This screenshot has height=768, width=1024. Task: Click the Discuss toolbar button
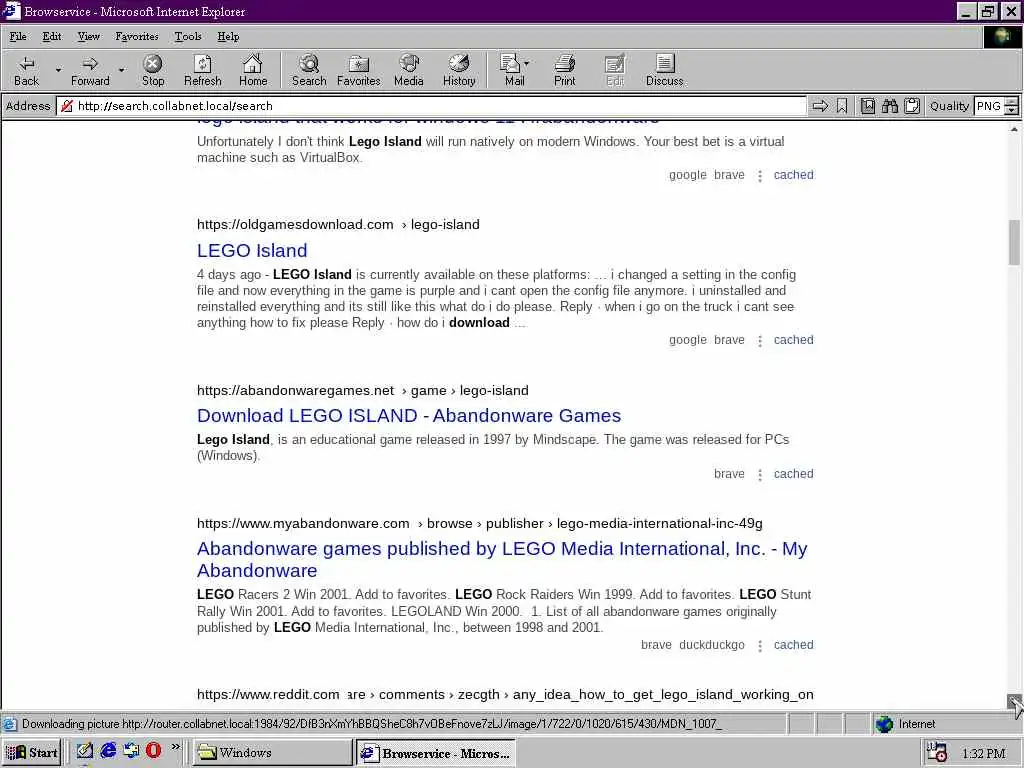coord(665,71)
